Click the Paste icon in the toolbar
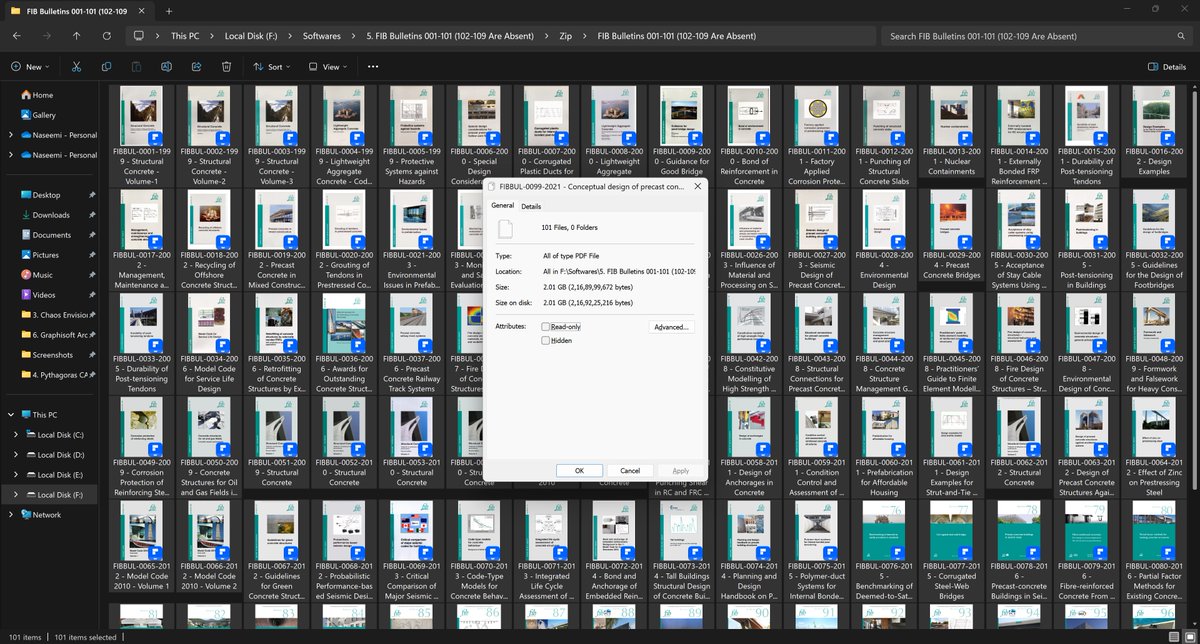The width and height of the screenshot is (1200, 644). click(x=135, y=66)
